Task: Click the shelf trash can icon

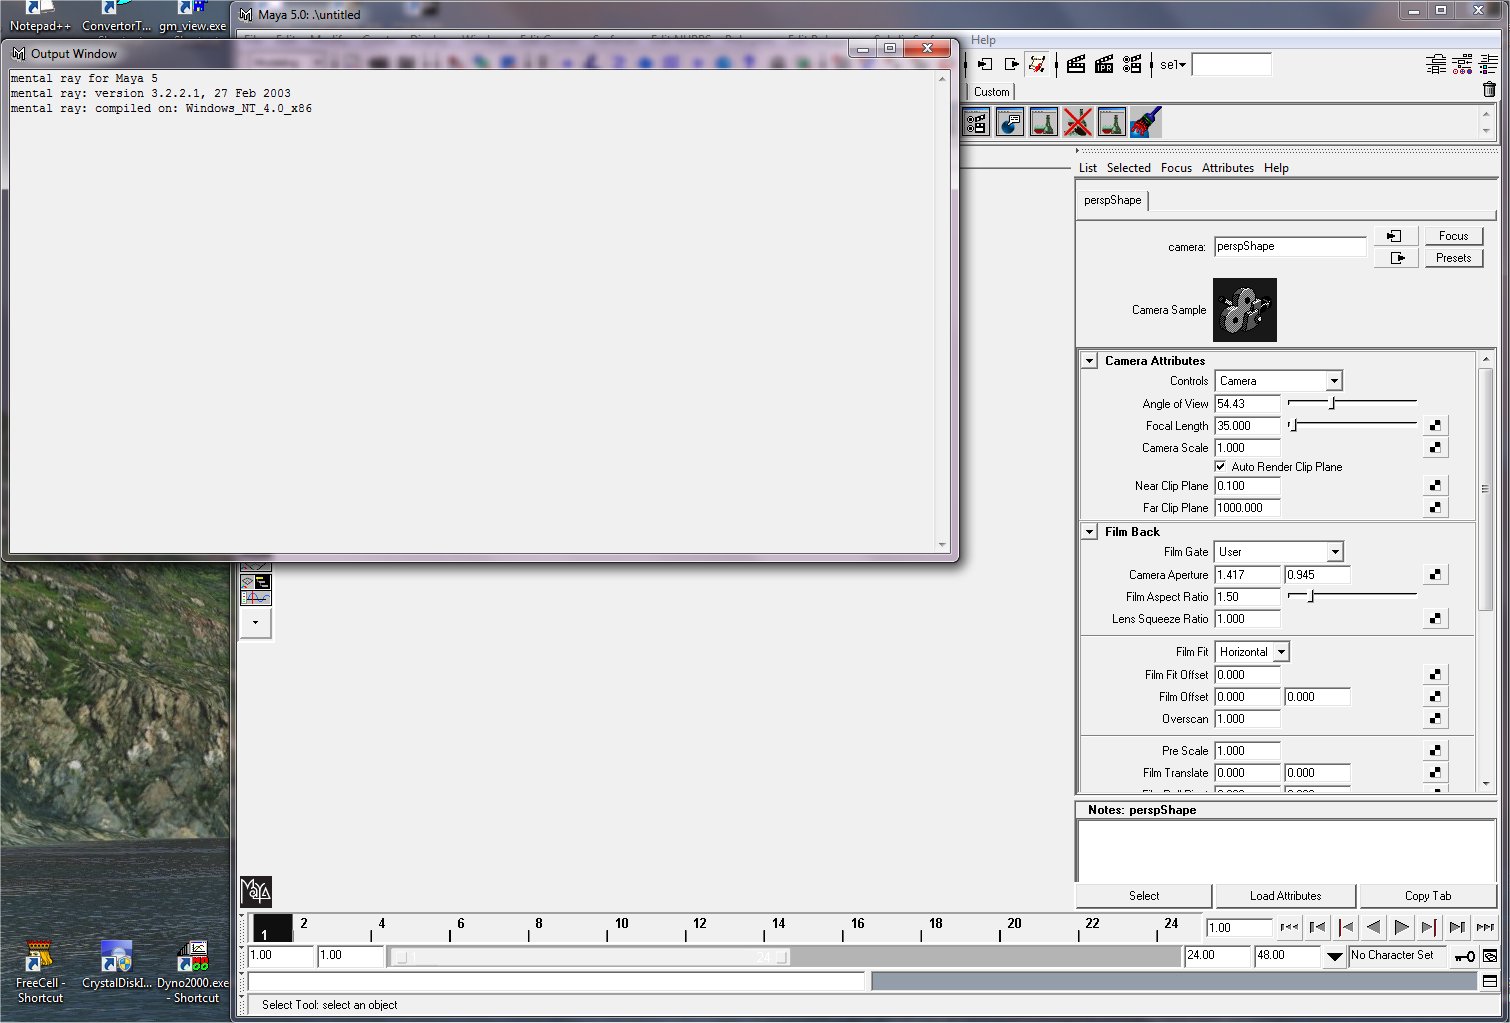Action: pos(1489,89)
